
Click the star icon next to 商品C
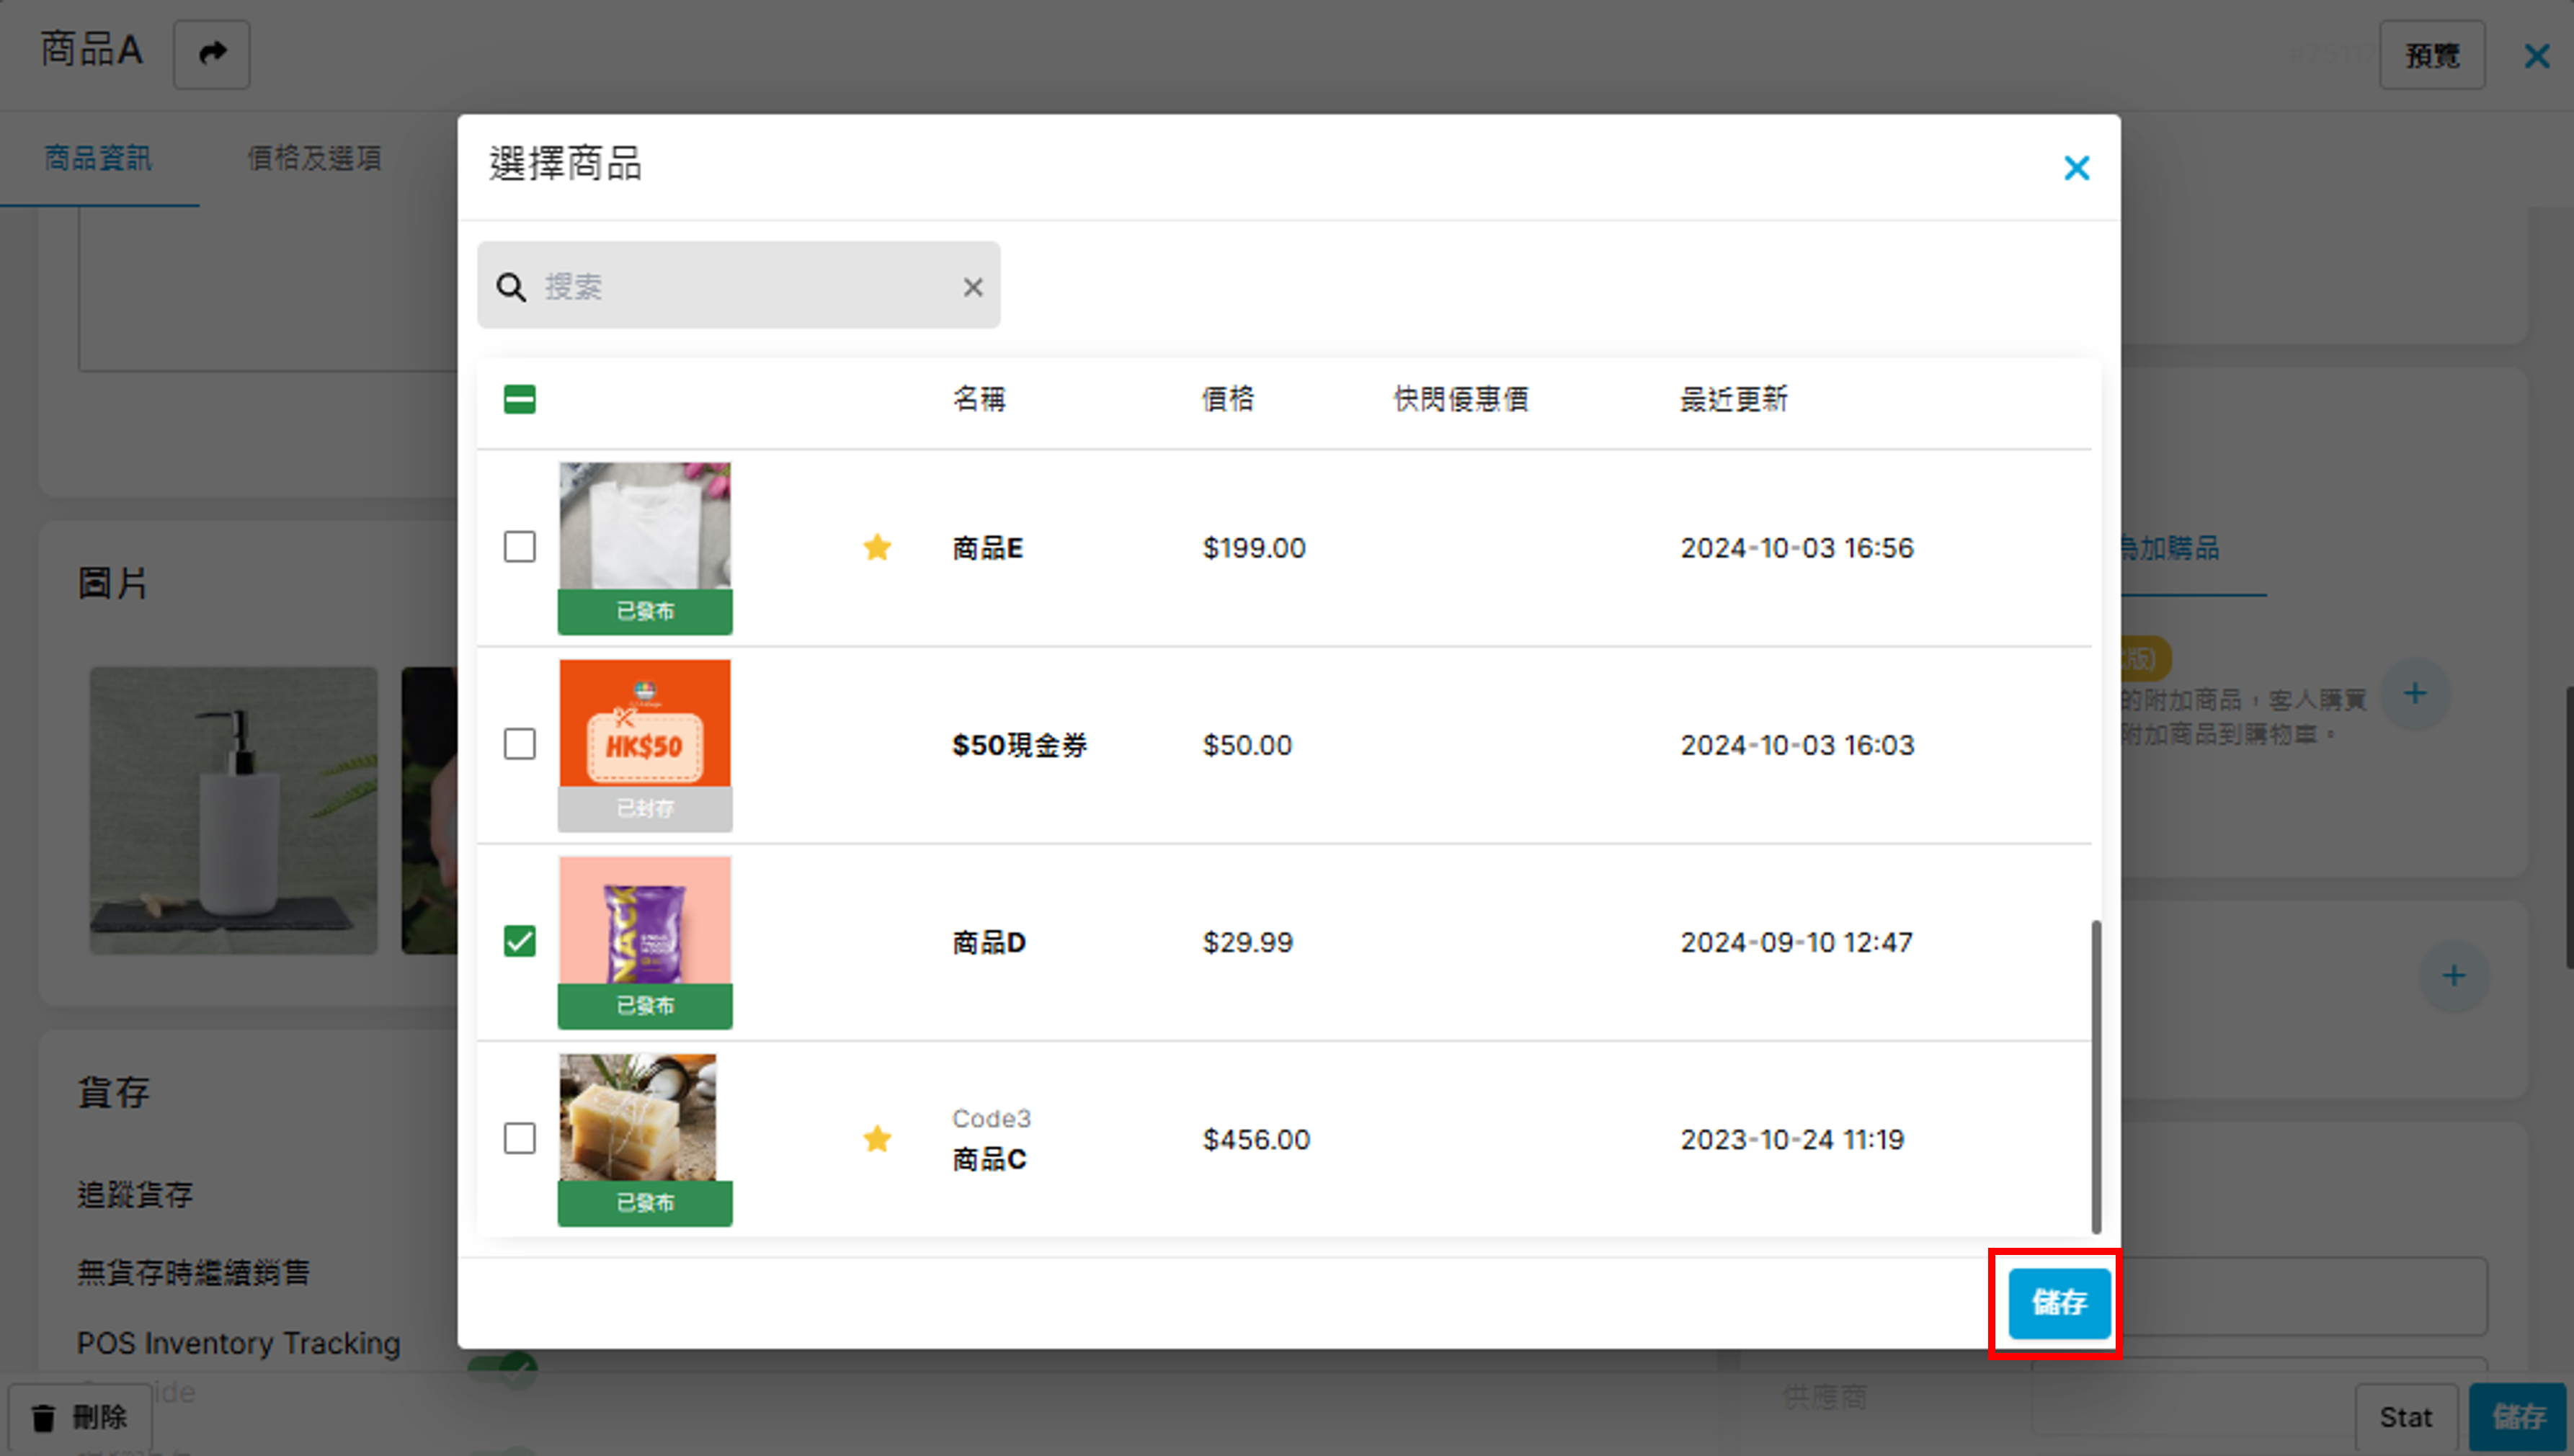click(877, 1138)
